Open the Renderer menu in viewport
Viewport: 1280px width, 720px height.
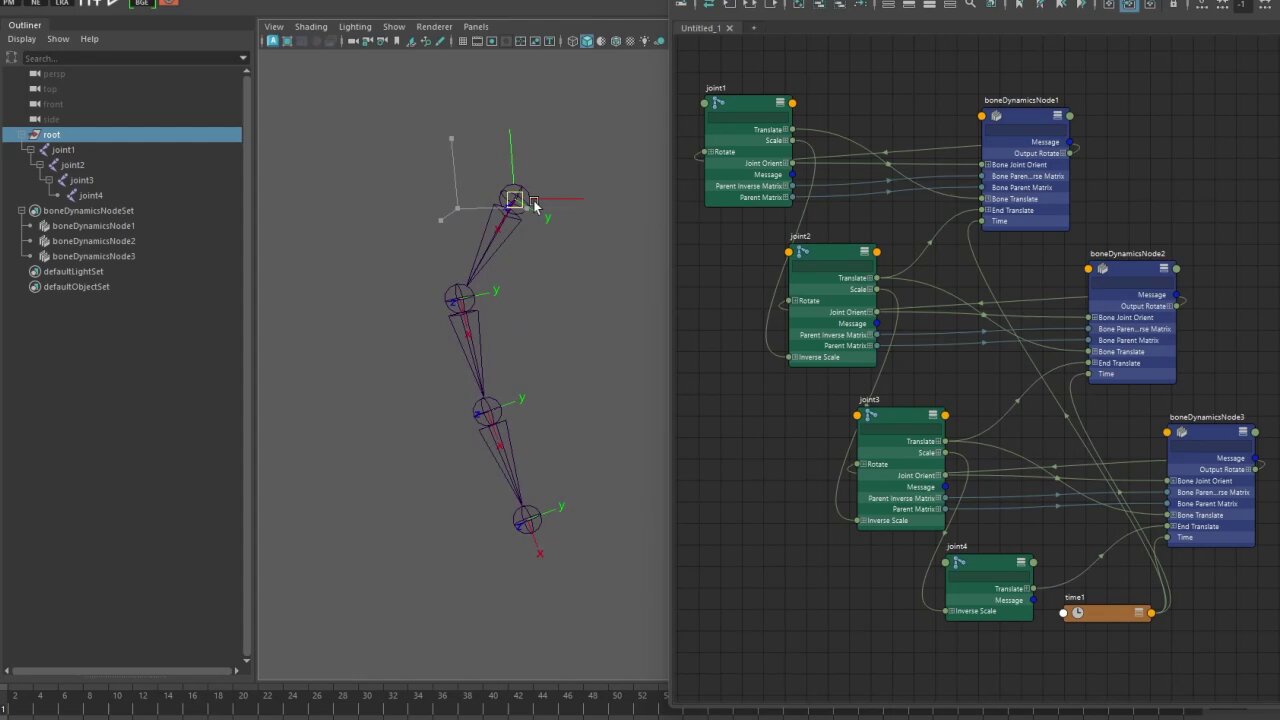434,27
